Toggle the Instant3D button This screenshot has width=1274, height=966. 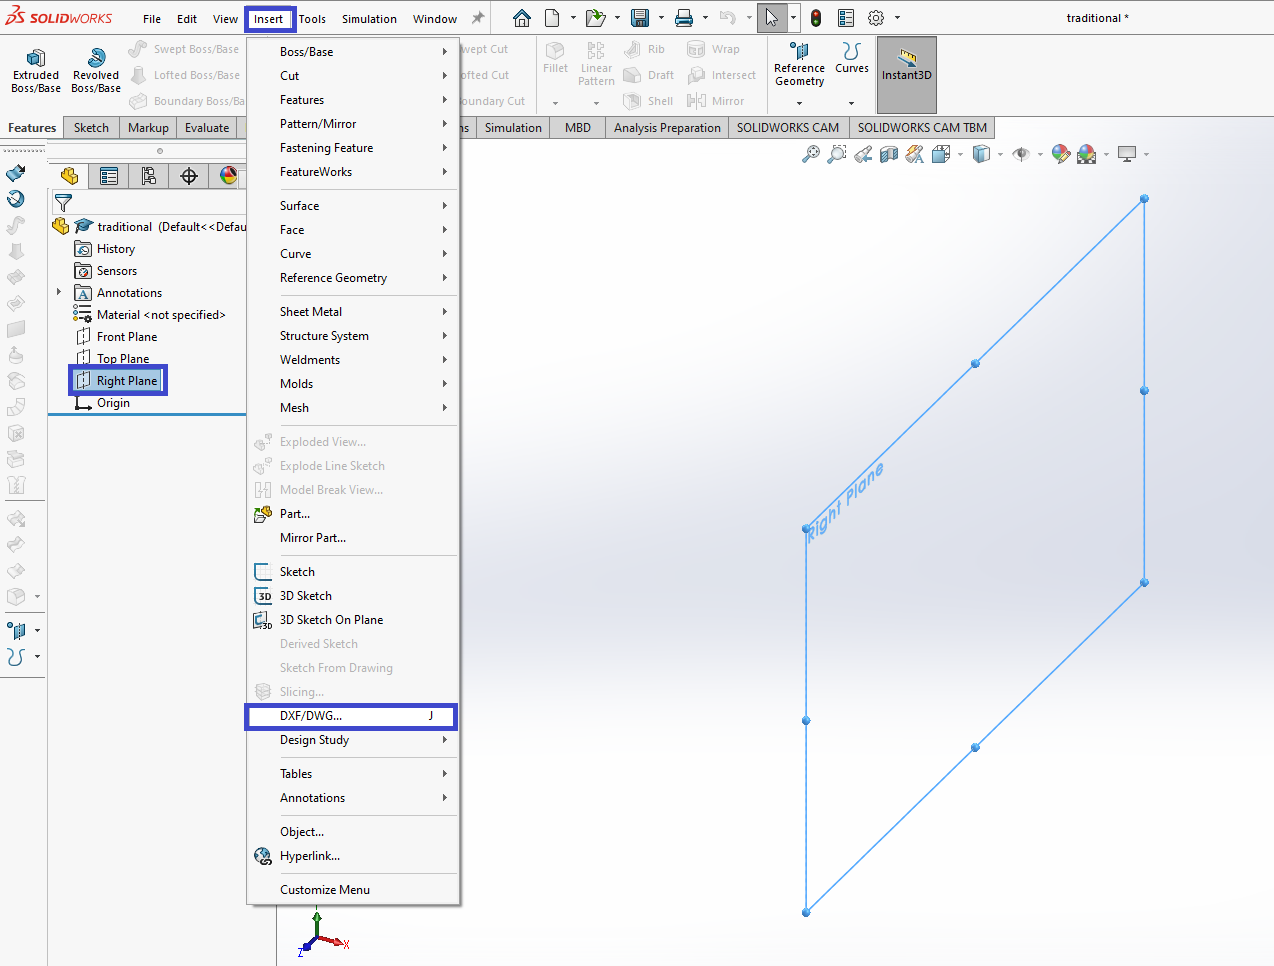pyautogui.click(x=907, y=74)
